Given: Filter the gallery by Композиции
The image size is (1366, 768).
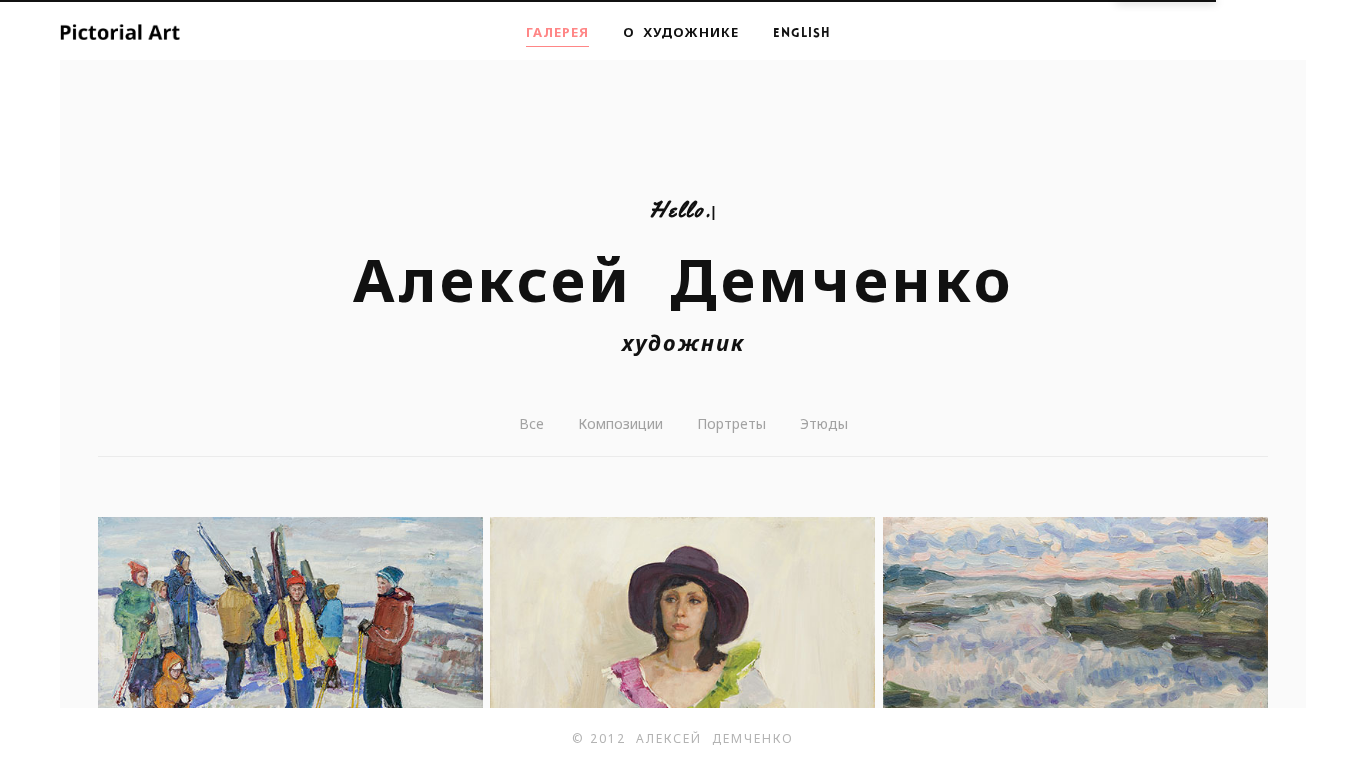Looking at the screenshot, I should click(620, 424).
